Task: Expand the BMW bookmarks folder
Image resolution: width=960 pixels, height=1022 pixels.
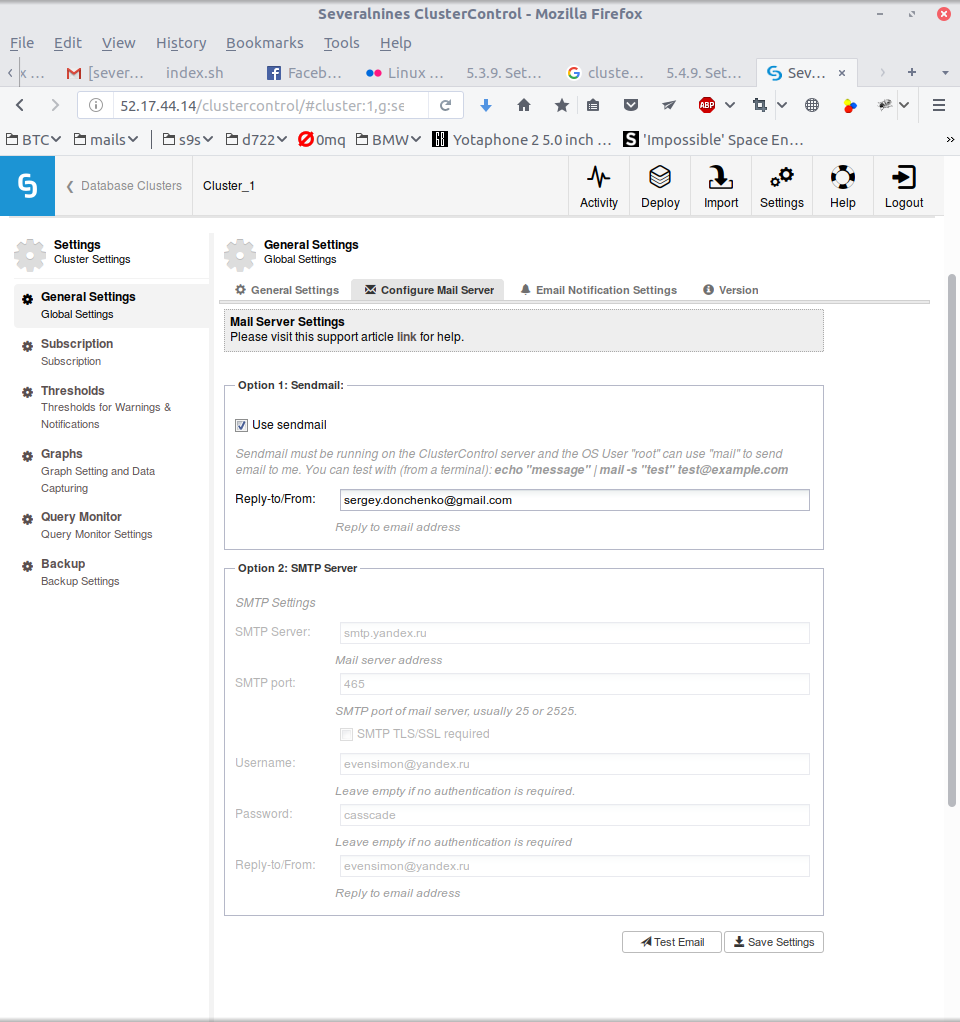Action: [x=388, y=139]
